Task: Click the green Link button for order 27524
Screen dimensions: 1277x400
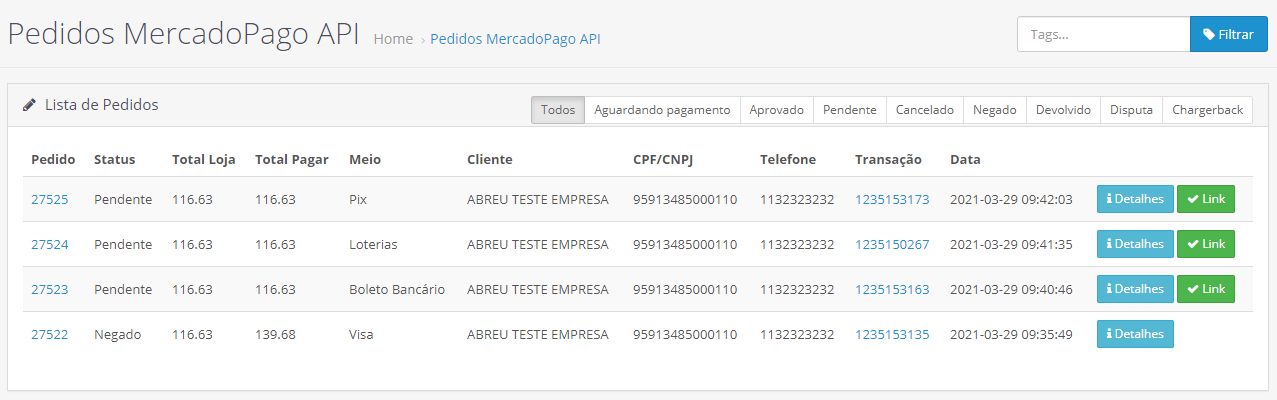Action: 1205,244
